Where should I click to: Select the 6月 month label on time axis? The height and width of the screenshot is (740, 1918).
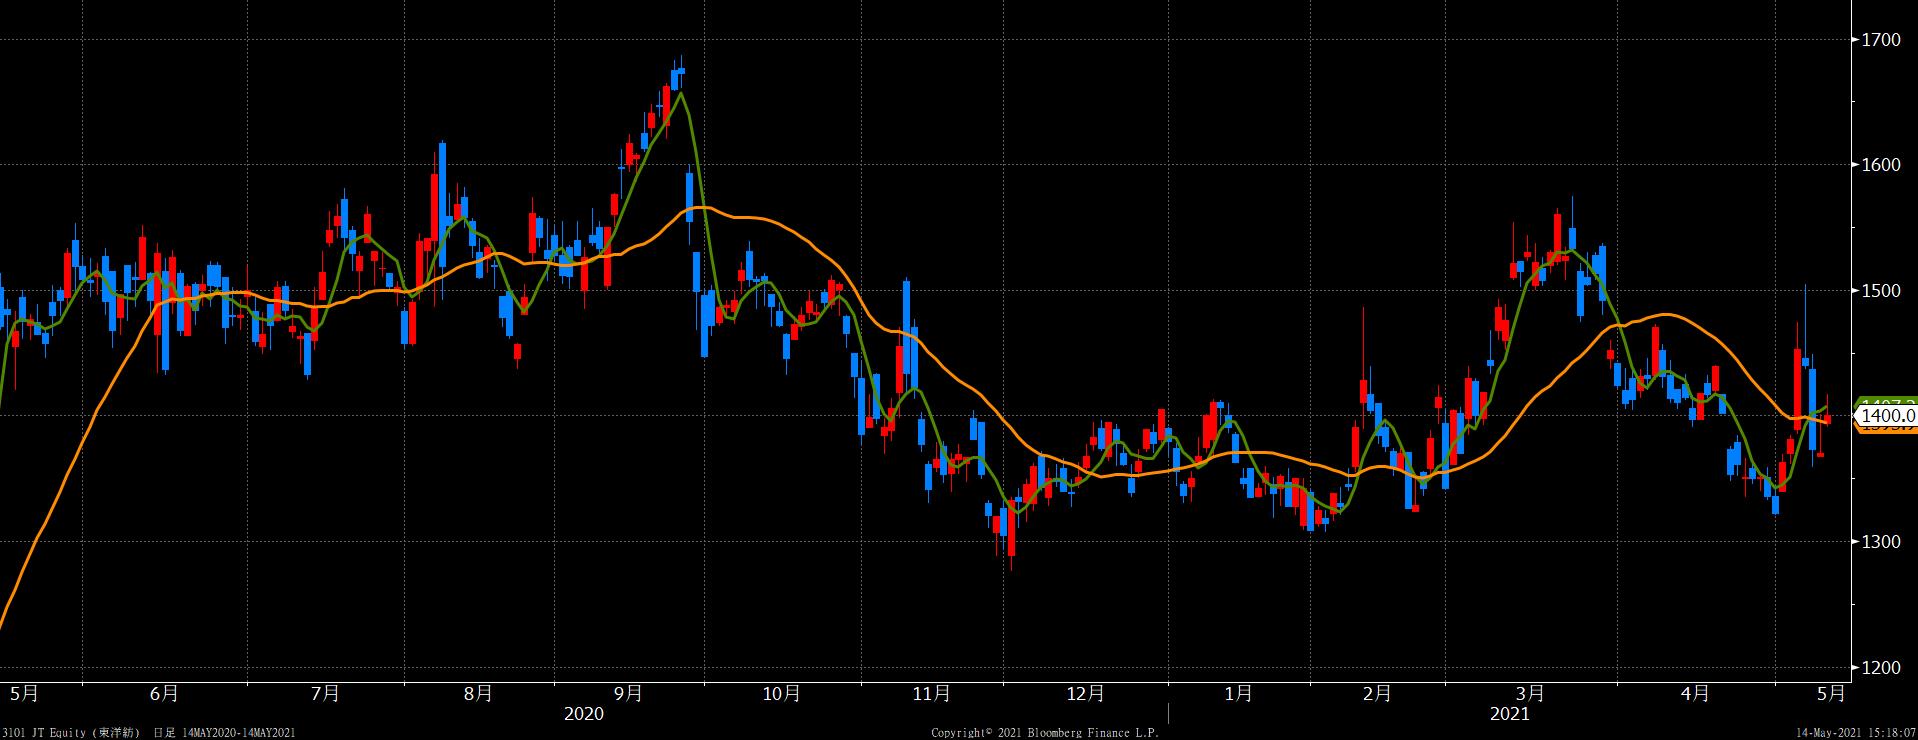pyautogui.click(x=164, y=693)
